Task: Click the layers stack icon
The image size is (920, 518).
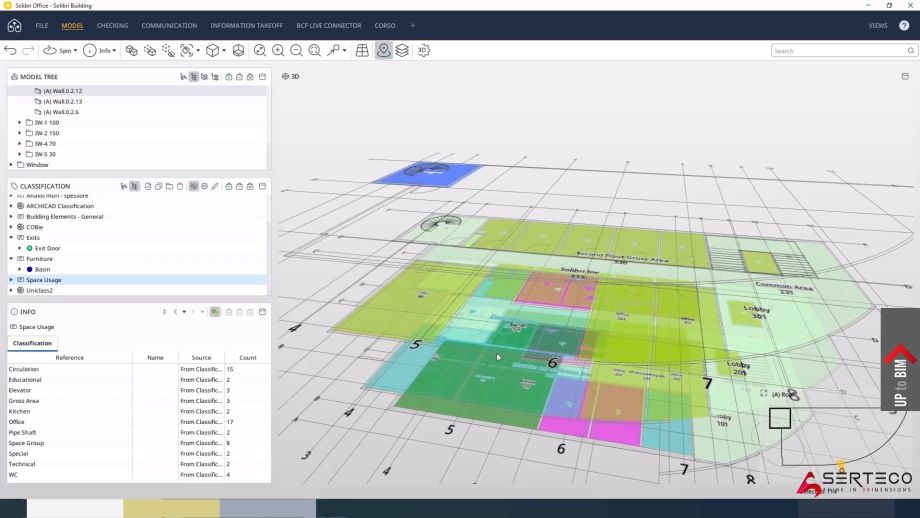Action: tap(402, 50)
